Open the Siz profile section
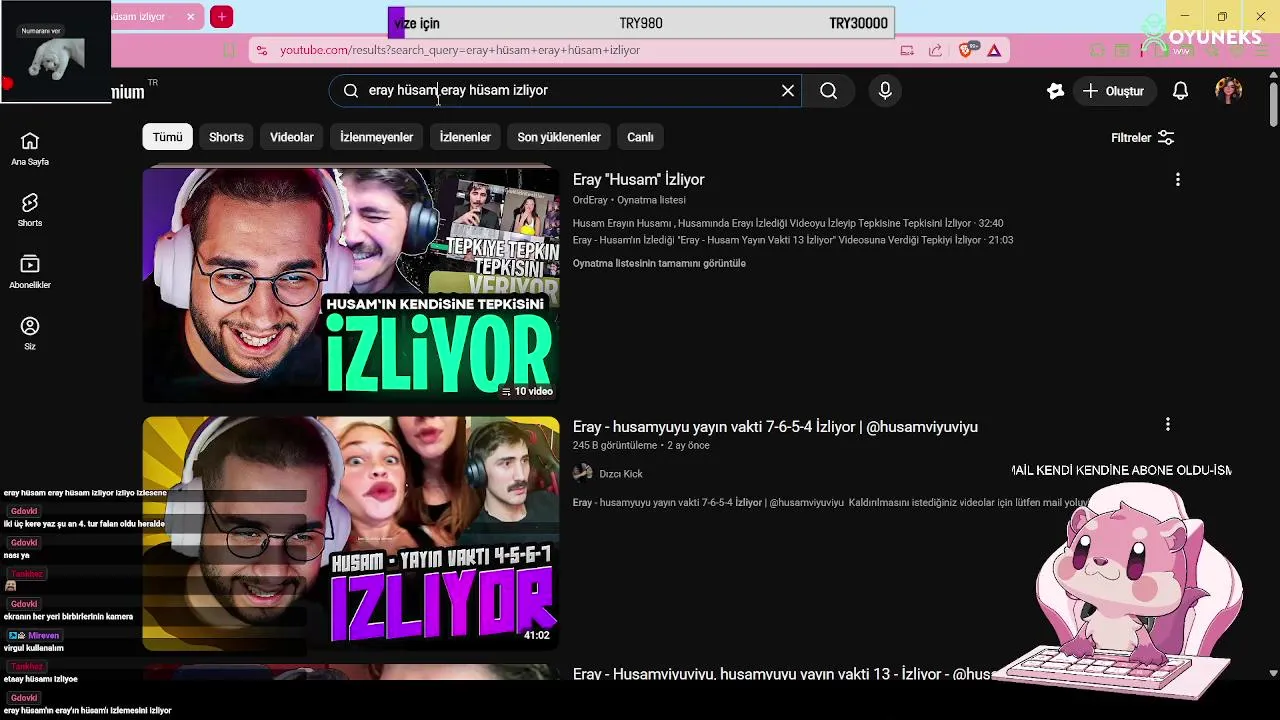 pyautogui.click(x=30, y=333)
